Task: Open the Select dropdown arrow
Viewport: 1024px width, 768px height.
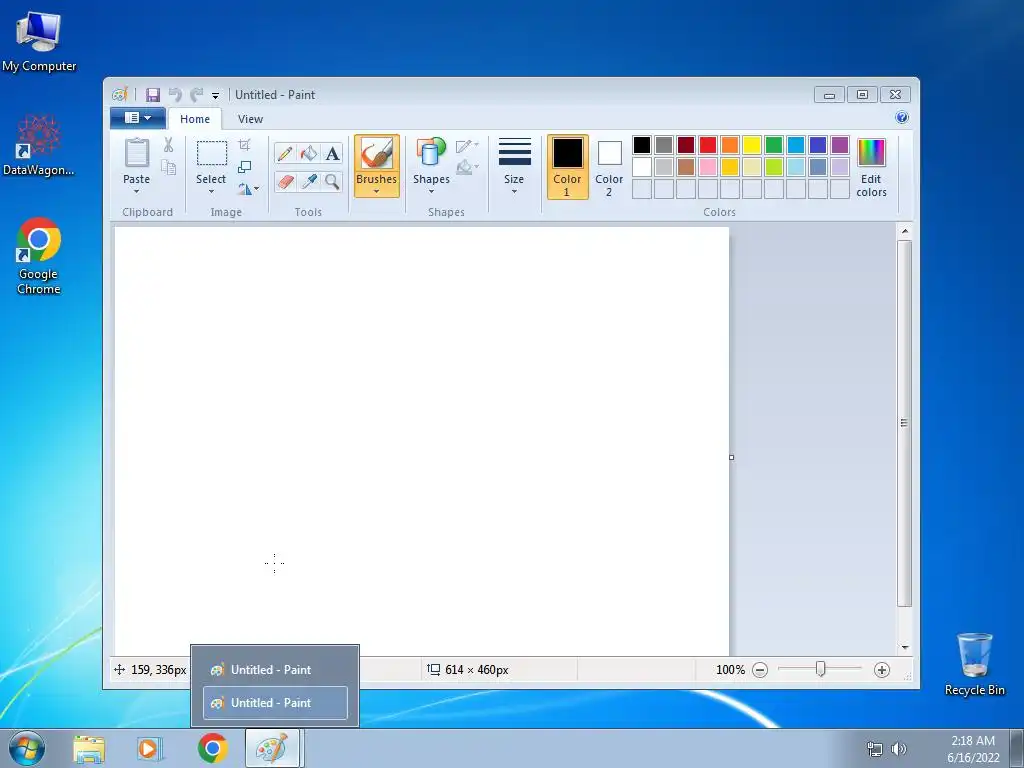Action: (212, 192)
